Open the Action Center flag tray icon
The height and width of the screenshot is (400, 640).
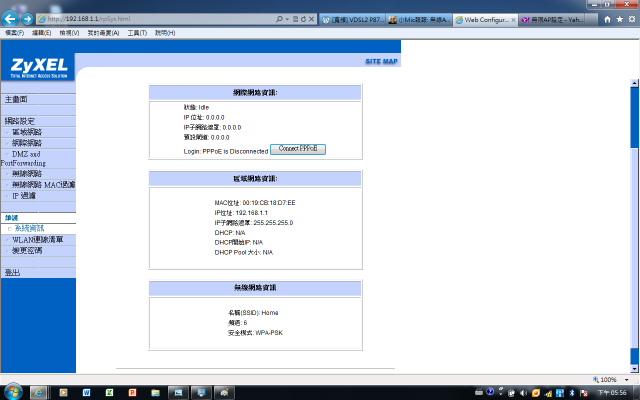point(584,393)
